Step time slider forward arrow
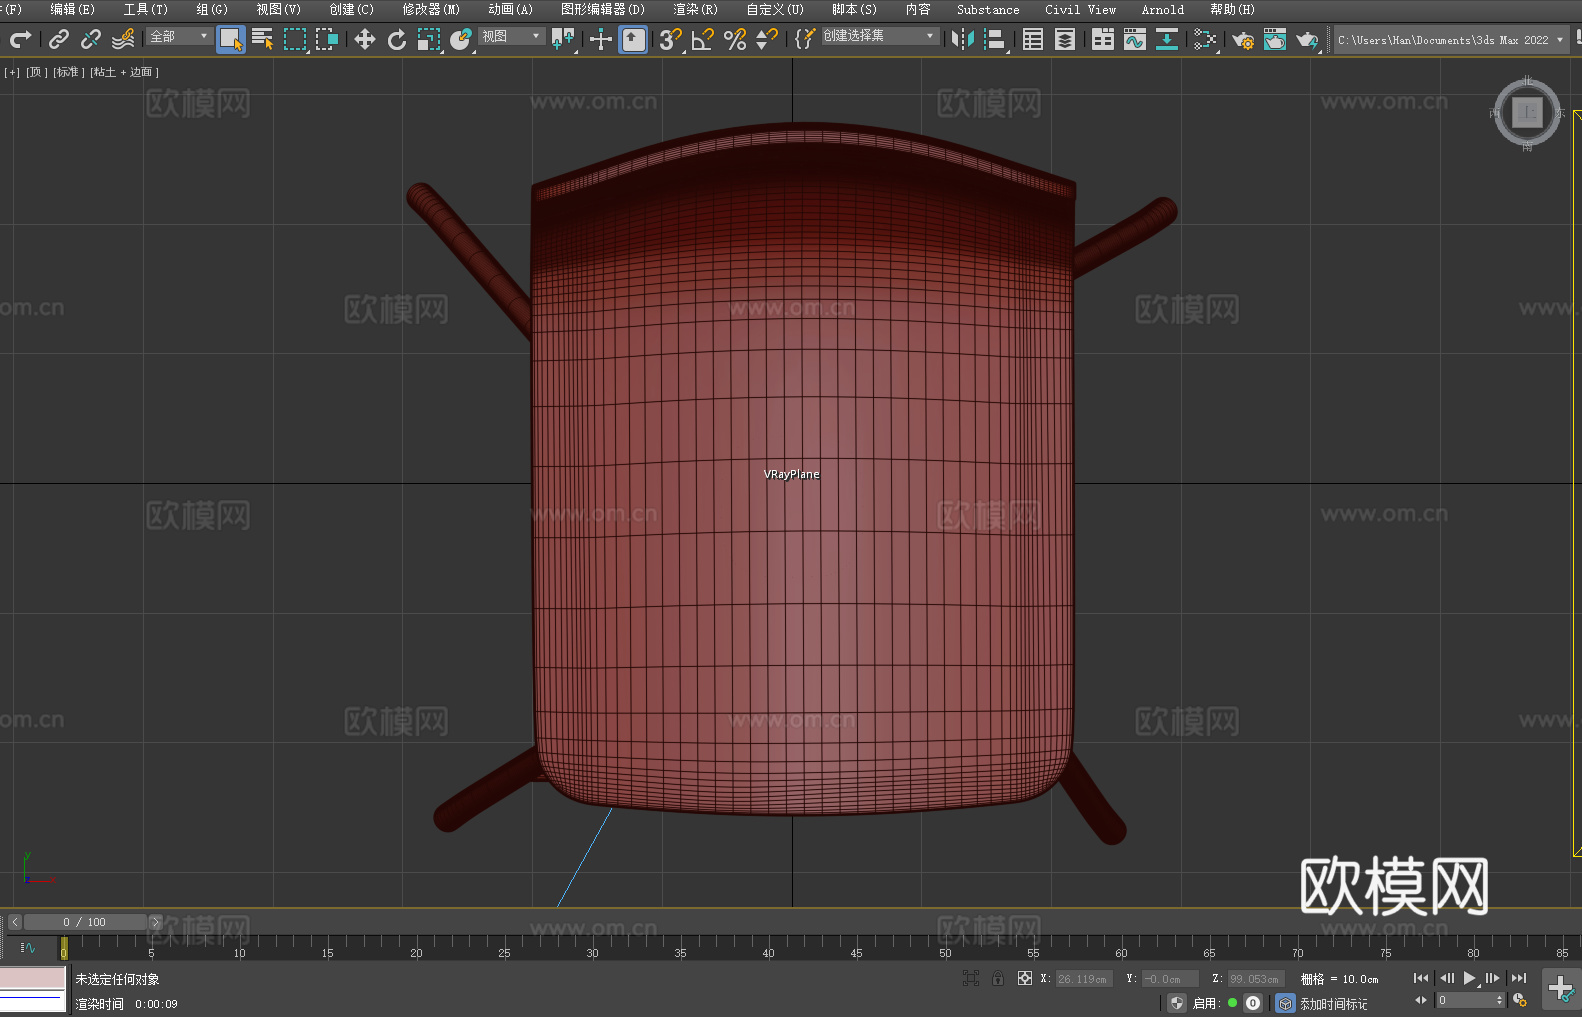The height and width of the screenshot is (1017, 1582). click(x=155, y=922)
